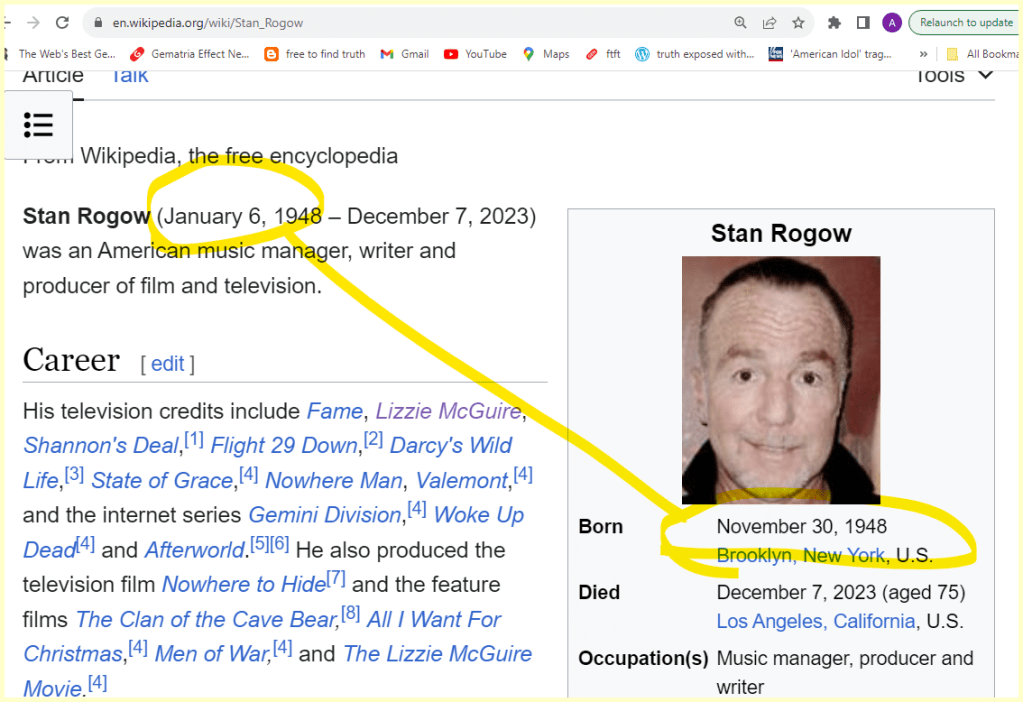Switch to the Talk tab

coord(129,76)
